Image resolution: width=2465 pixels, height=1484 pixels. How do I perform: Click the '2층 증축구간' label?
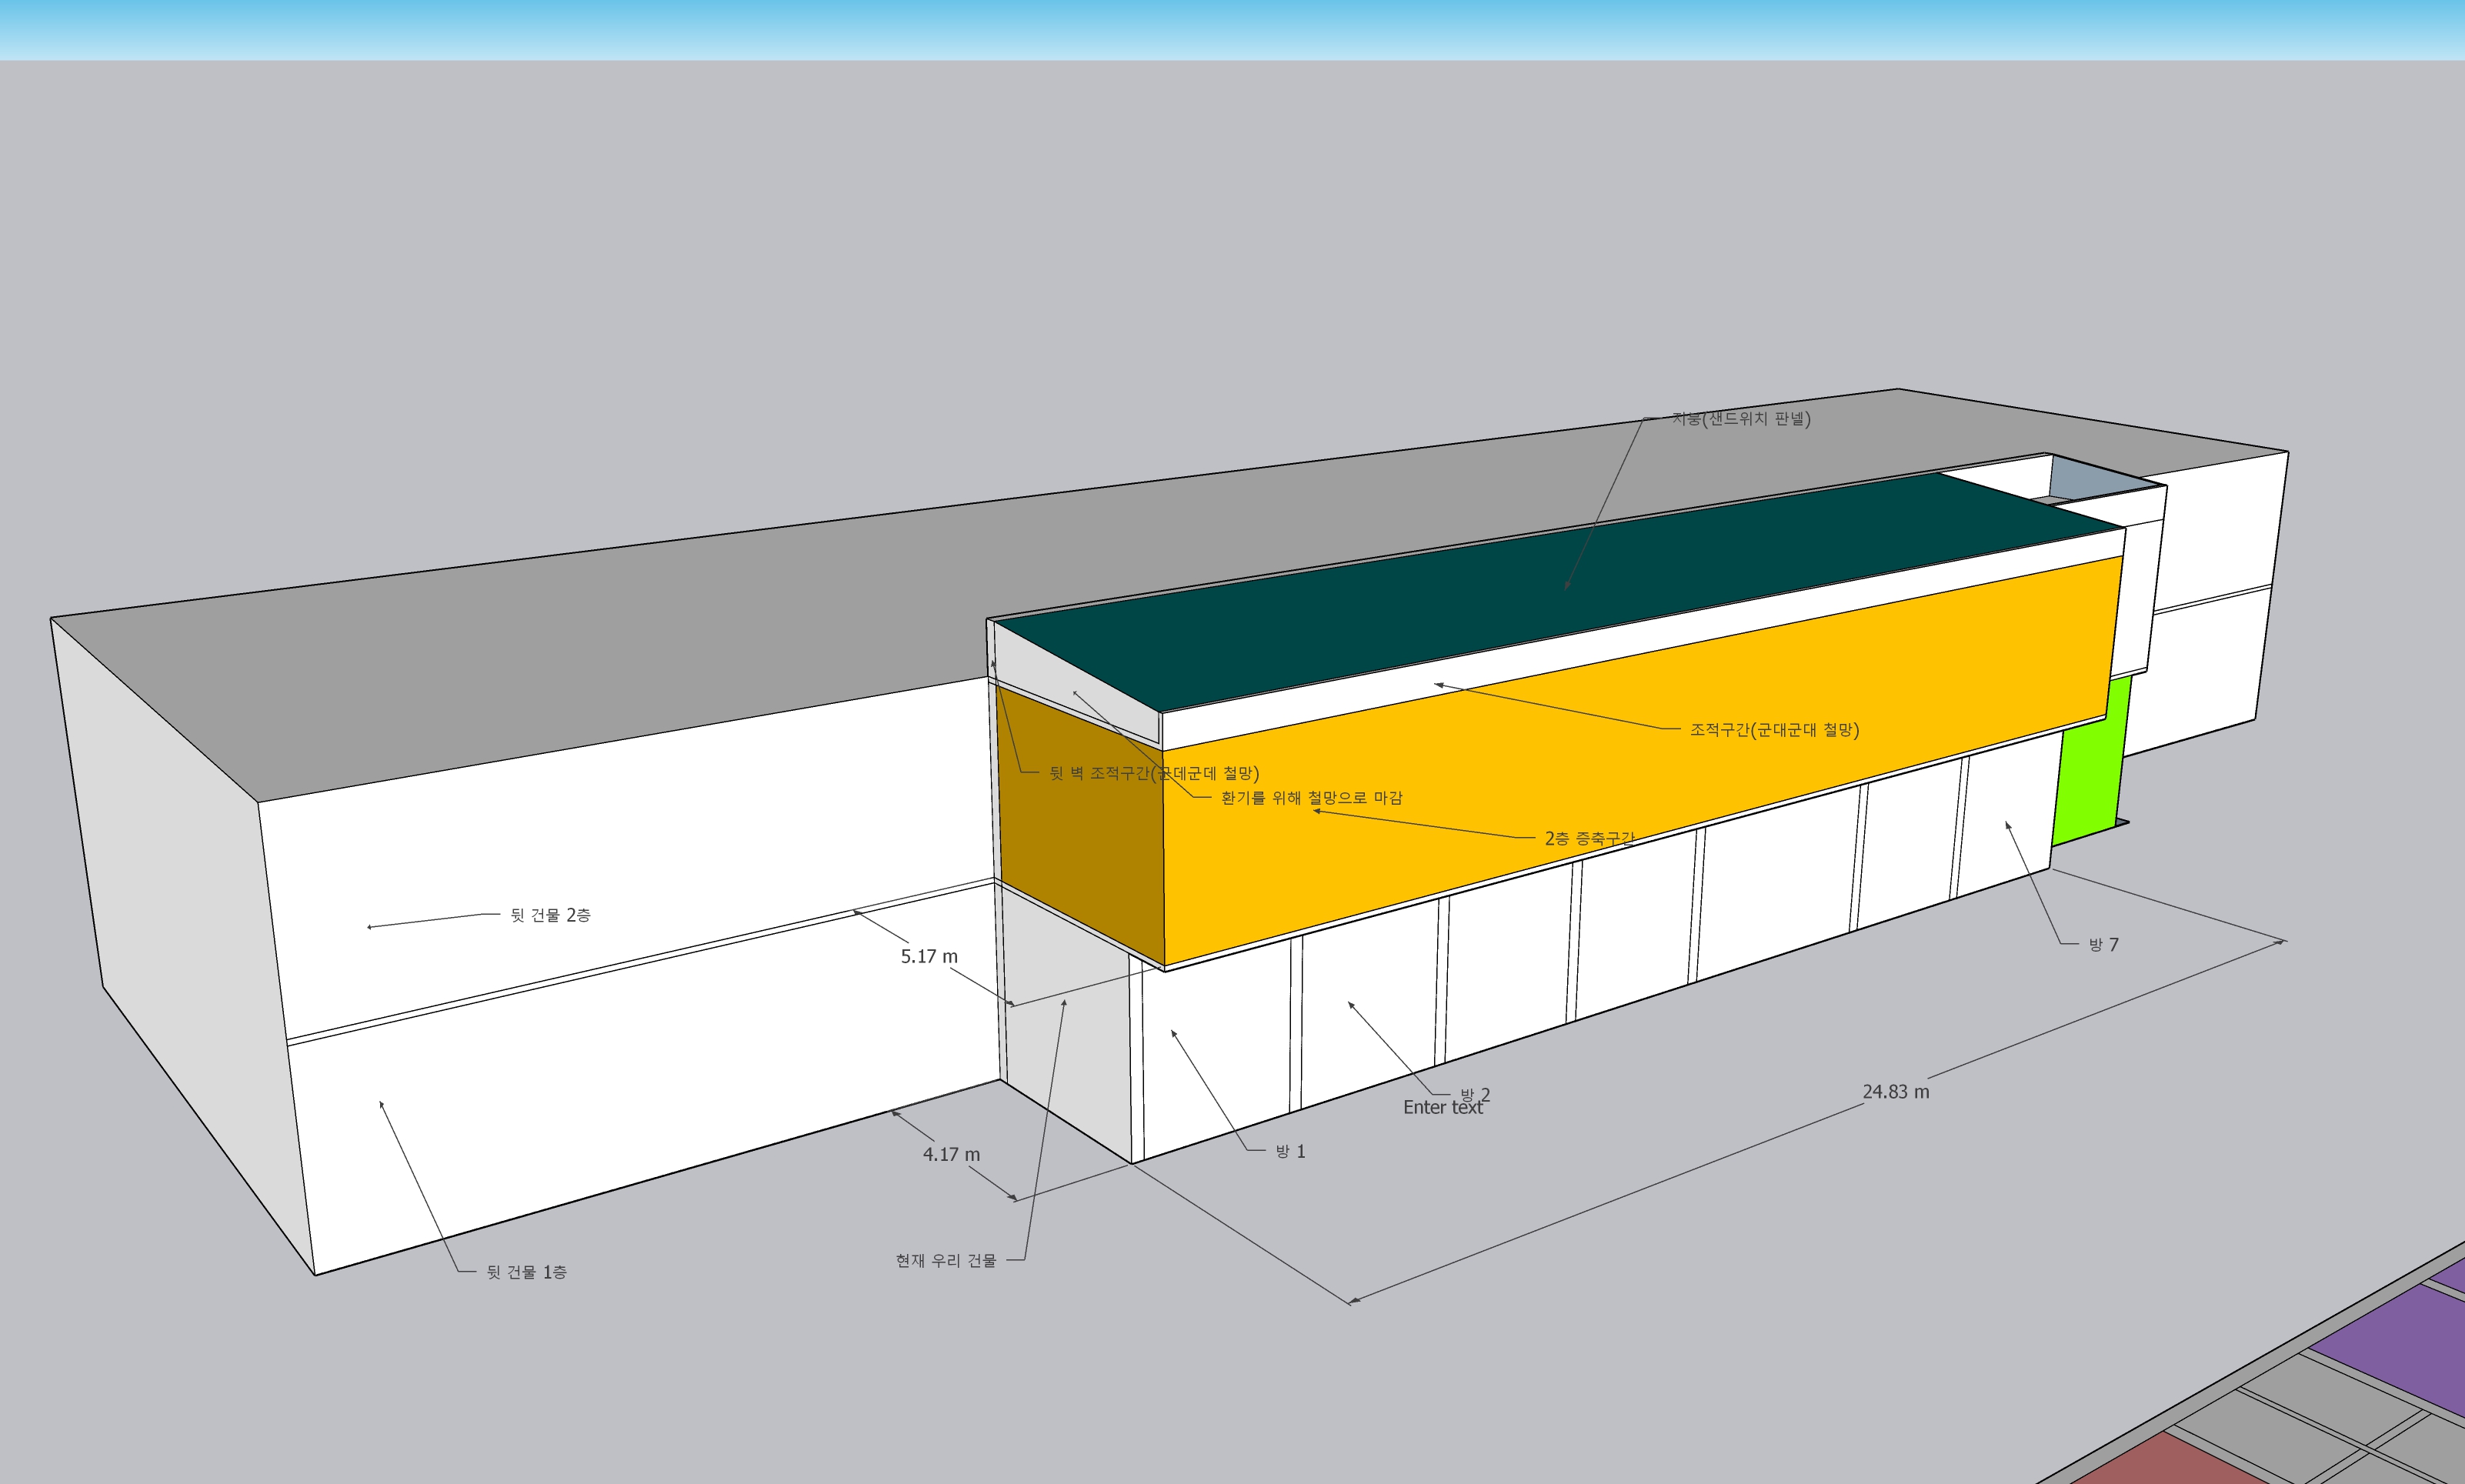(1589, 838)
